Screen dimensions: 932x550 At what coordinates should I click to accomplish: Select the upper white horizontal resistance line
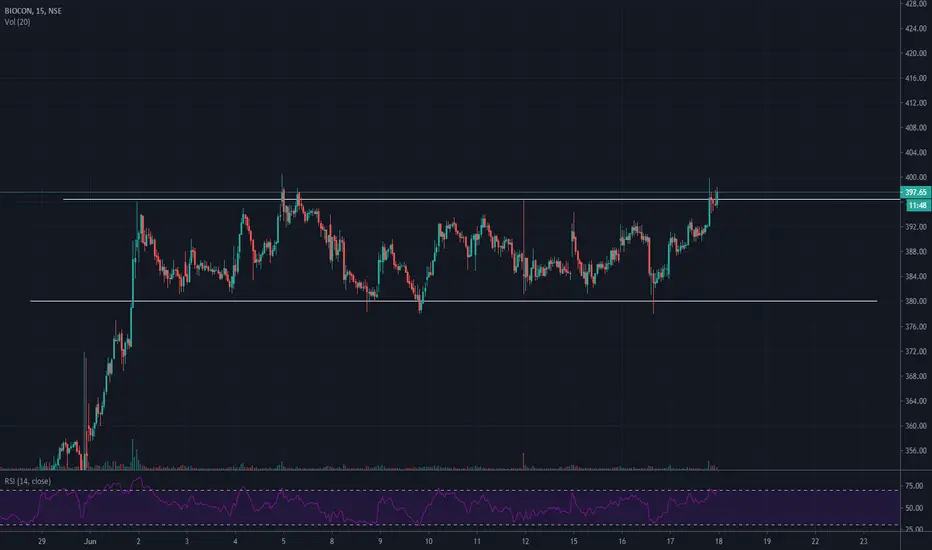[481, 199]
